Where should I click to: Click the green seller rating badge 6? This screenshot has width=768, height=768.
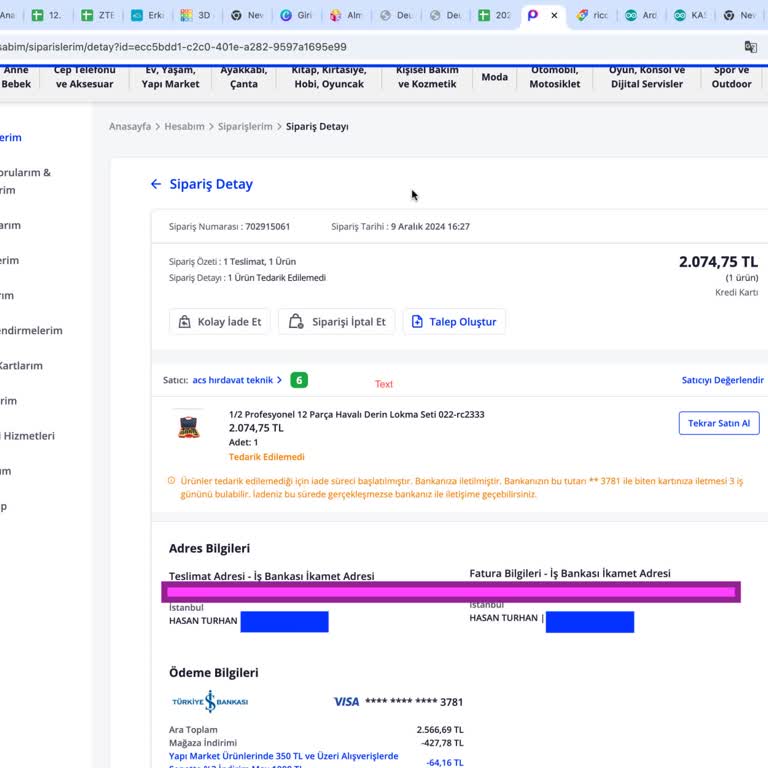point(299,380)
